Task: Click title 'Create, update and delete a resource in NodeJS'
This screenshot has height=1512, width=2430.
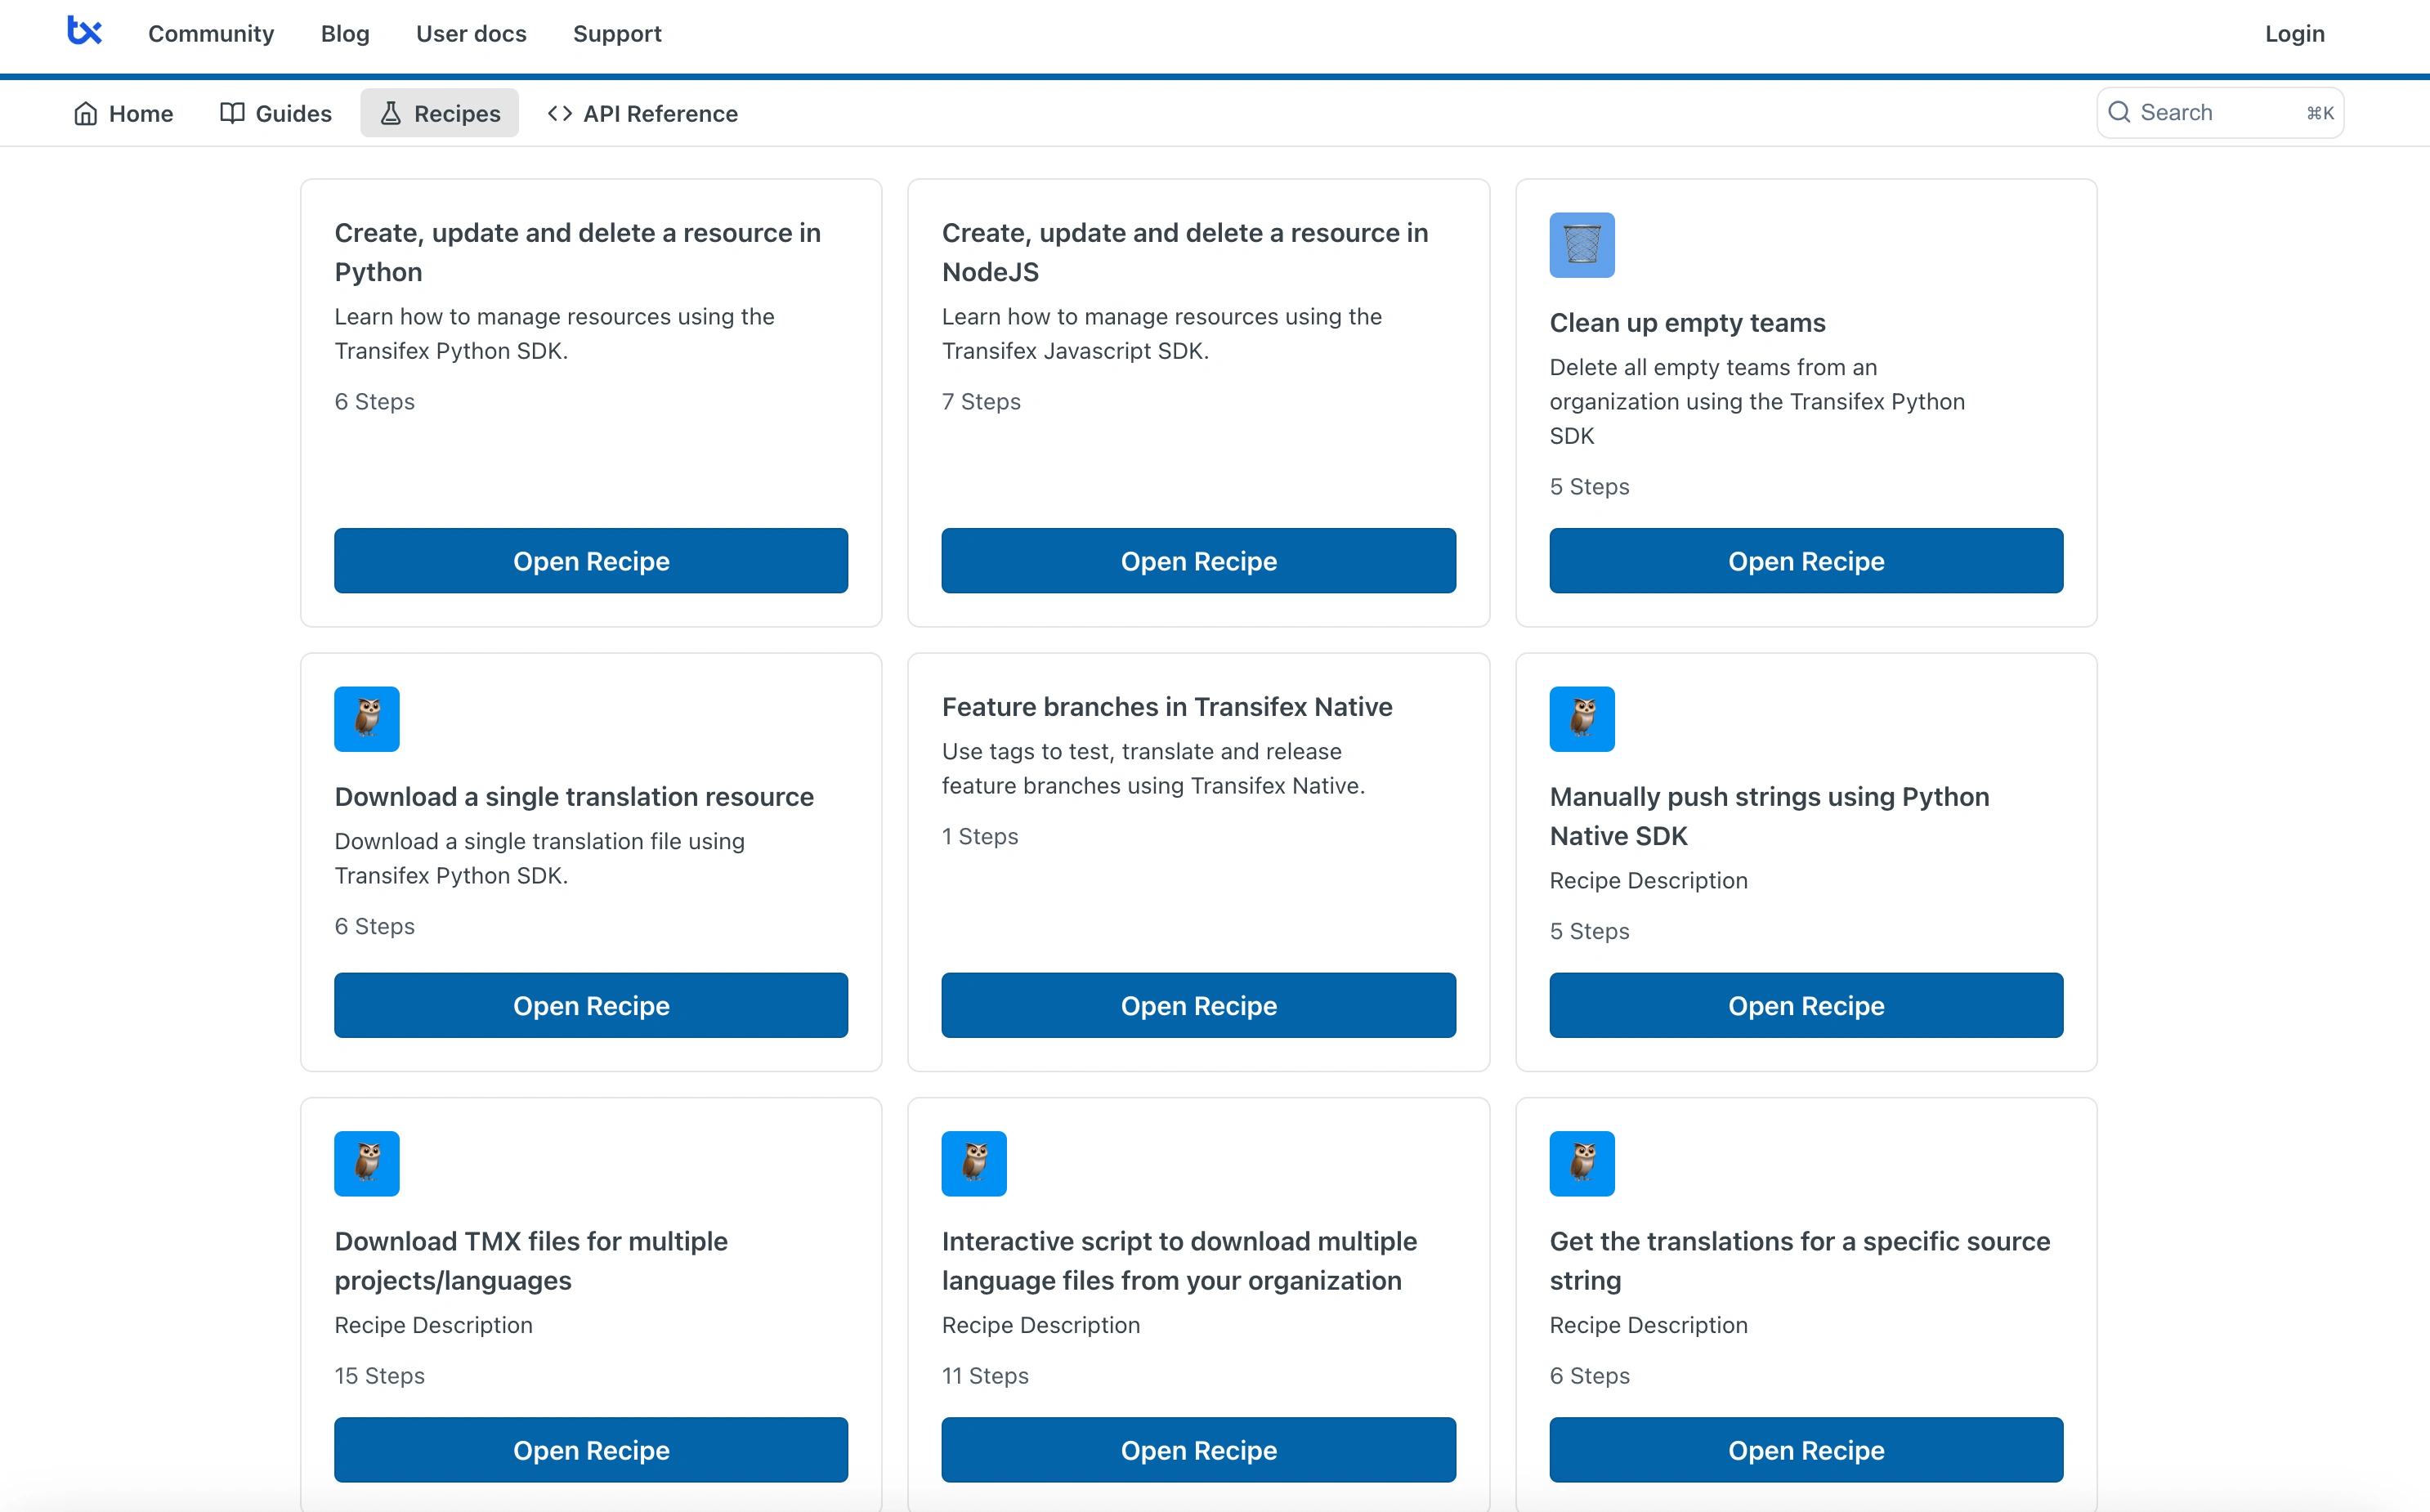Action: pyautogui.click(x=1185, y=252)
